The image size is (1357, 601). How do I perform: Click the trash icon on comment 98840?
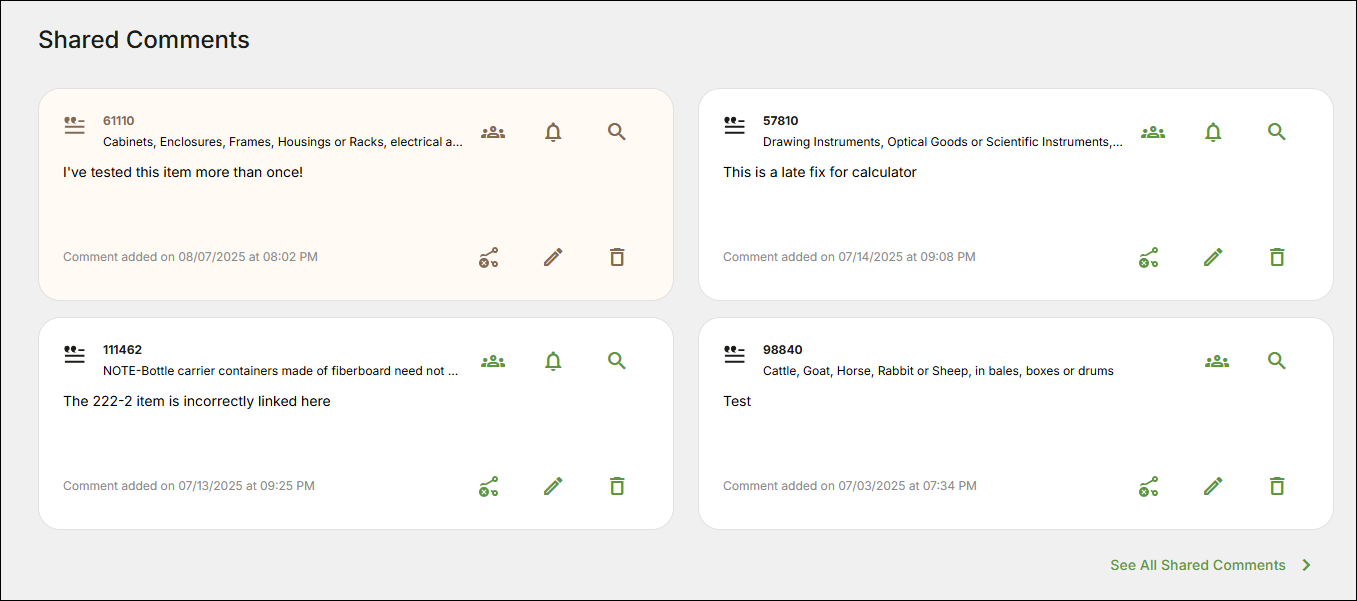1277,487
